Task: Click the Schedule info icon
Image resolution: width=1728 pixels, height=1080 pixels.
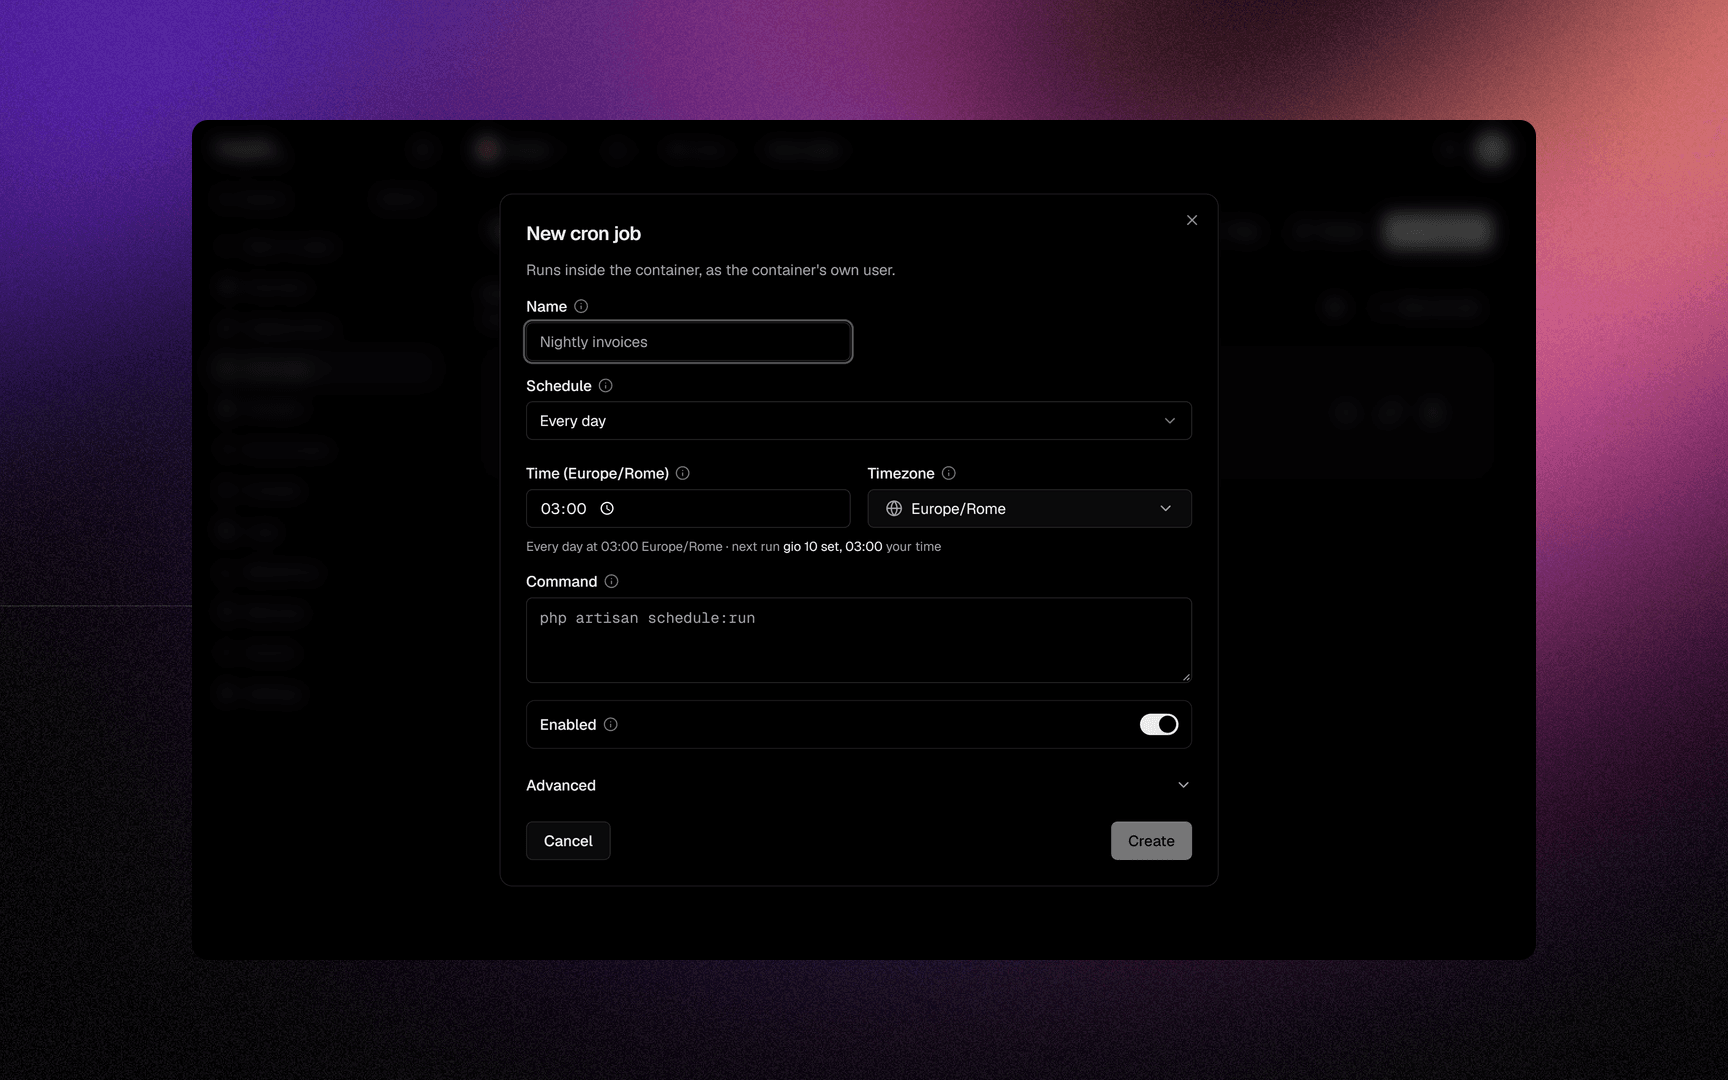Action: pos(605,386)
